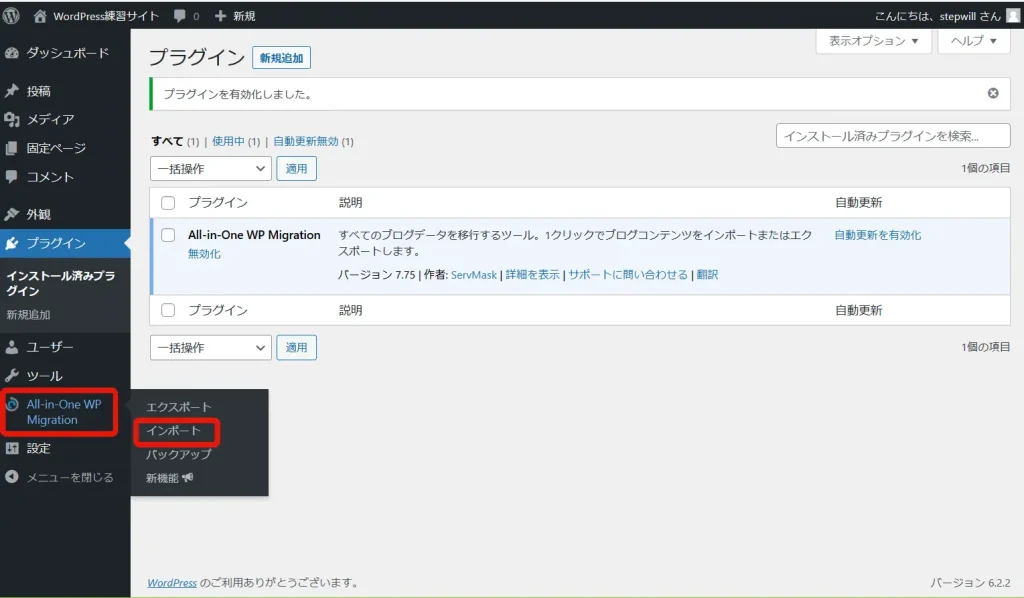
Task: Click the コメント speech bubble icon
Action: (12, 176)
